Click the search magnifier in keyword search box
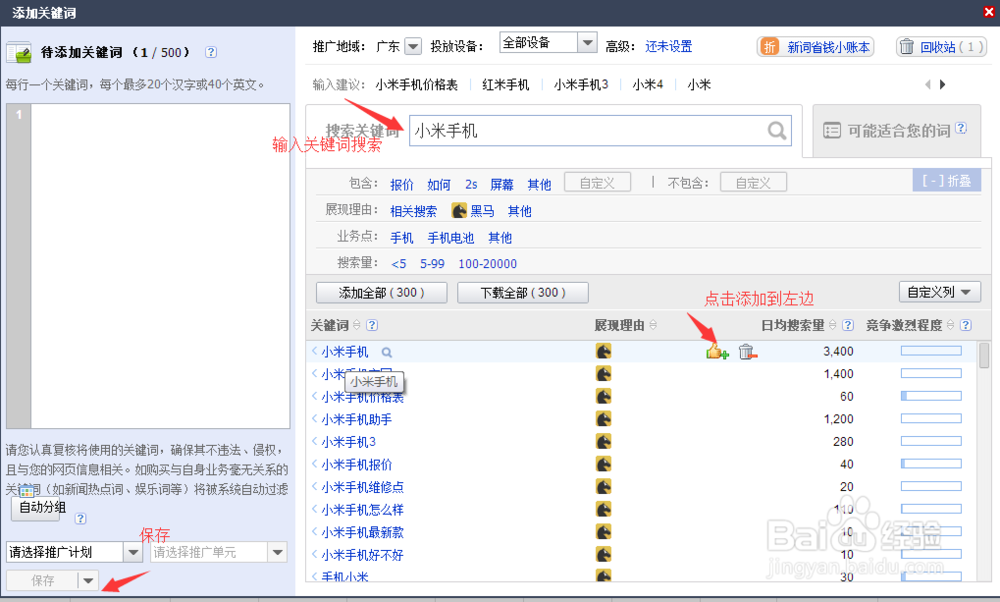 pyautogui.click(x=777, y=131)
